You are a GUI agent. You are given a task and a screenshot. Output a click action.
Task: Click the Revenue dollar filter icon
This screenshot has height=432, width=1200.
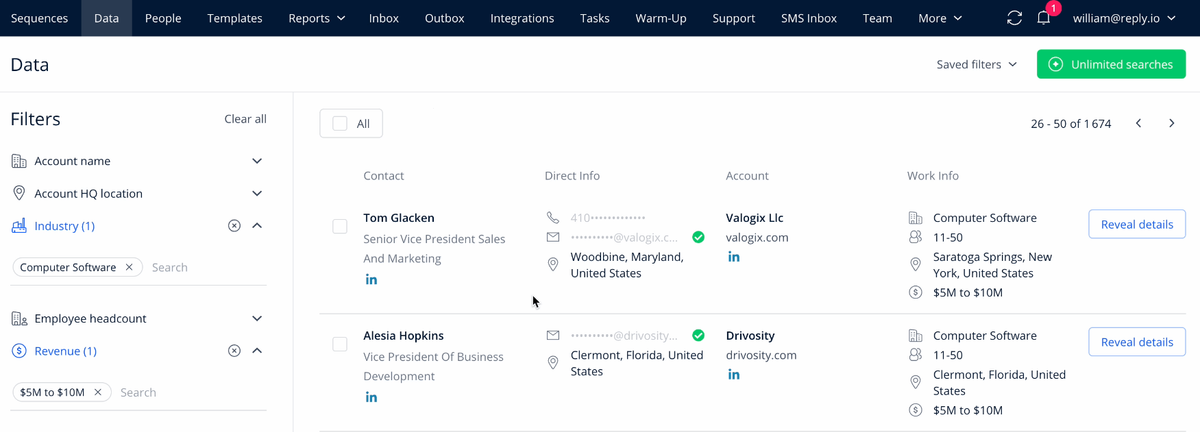19,351
